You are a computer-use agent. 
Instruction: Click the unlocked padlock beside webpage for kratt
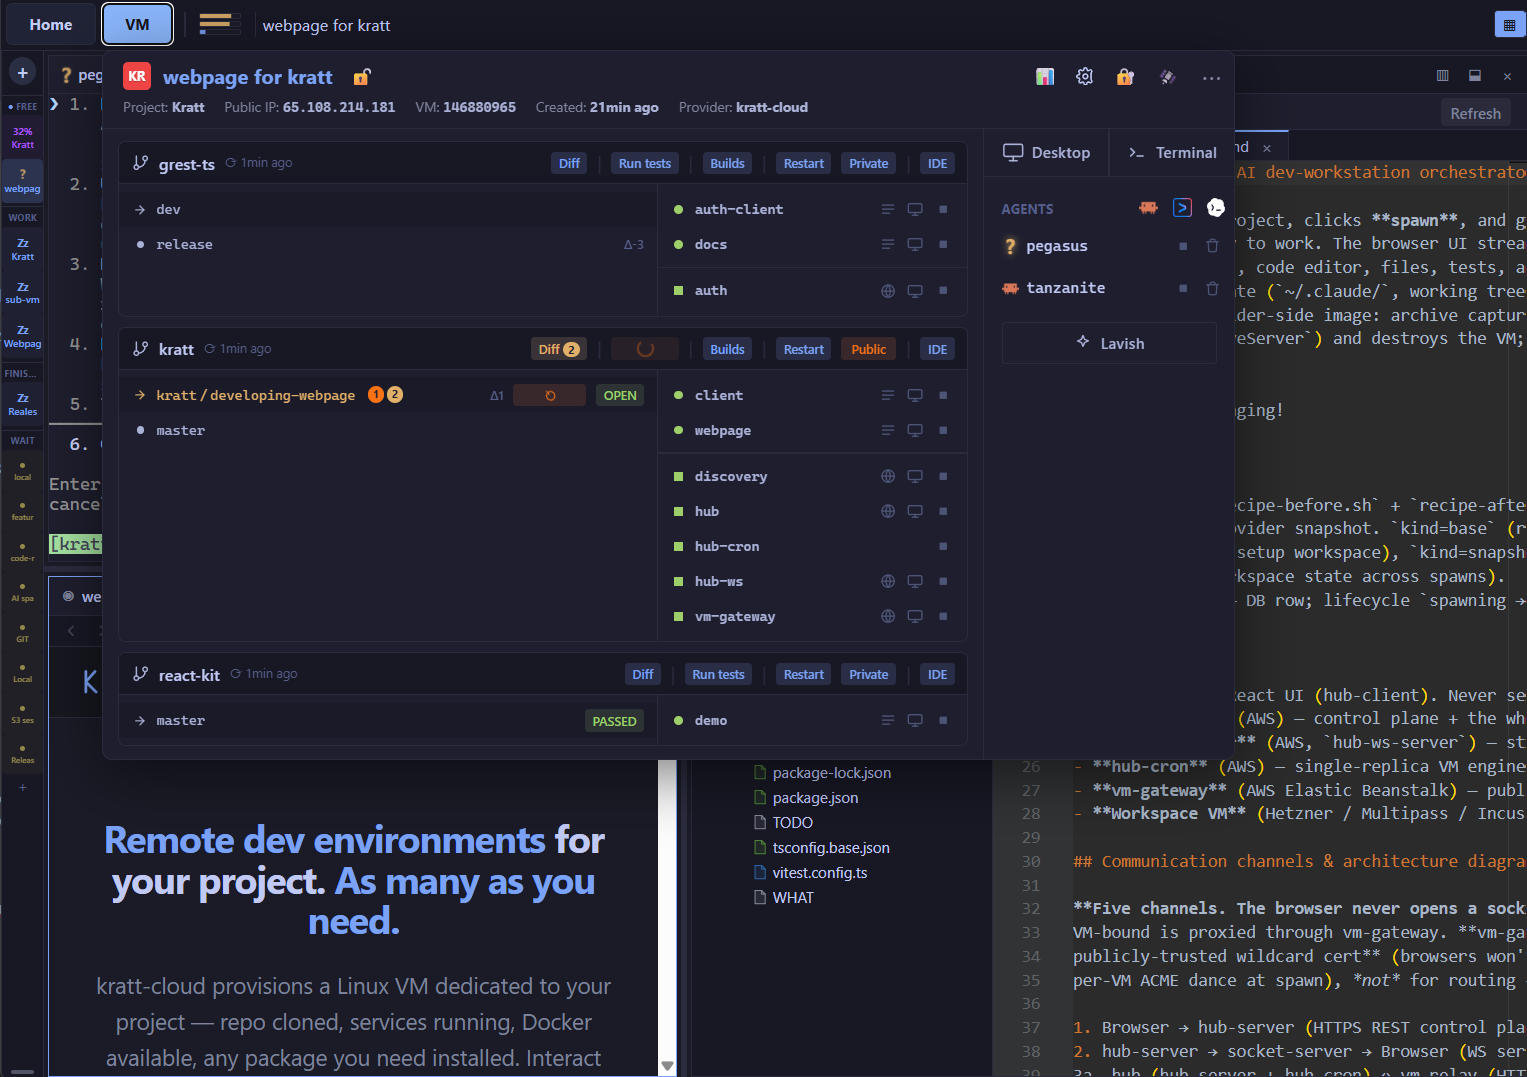click(x=362, y=77)
